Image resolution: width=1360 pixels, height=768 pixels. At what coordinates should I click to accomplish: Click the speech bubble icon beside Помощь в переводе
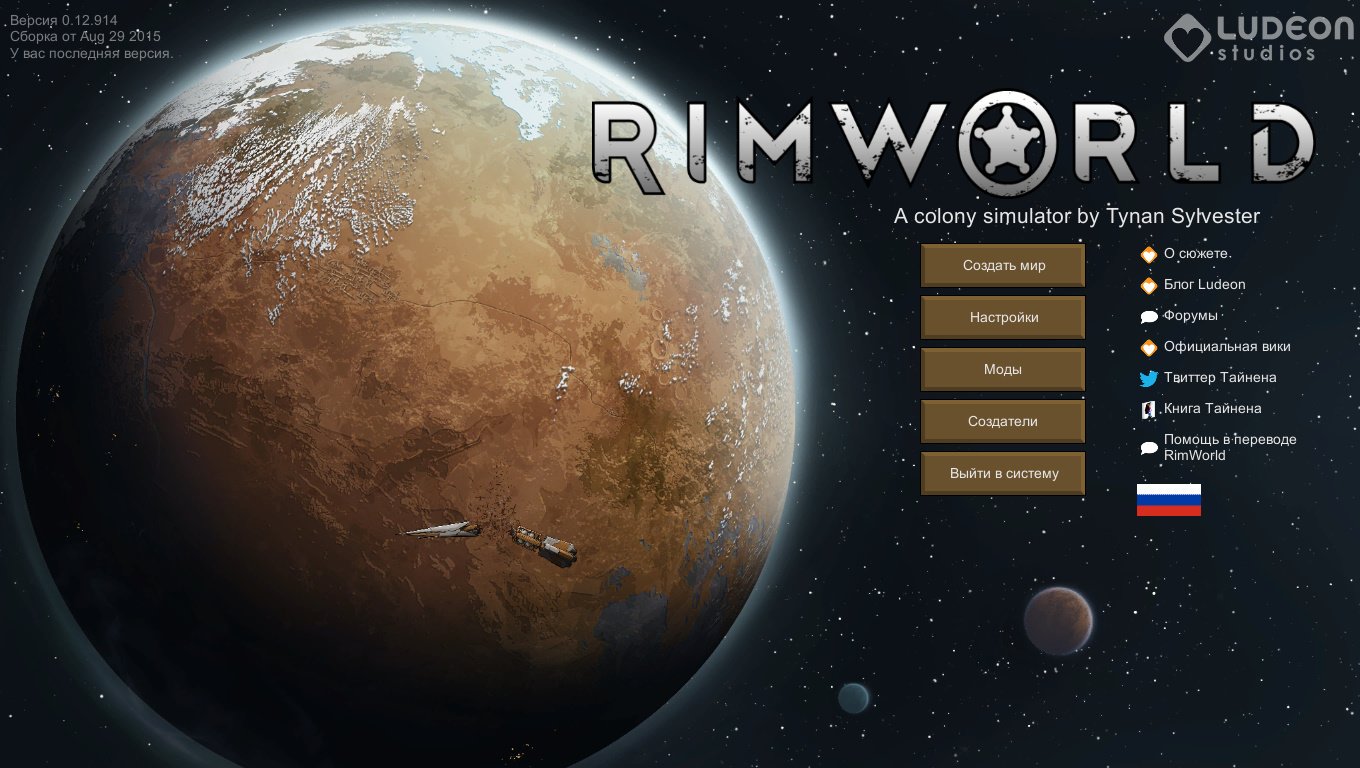click(x=1149, y=448)
